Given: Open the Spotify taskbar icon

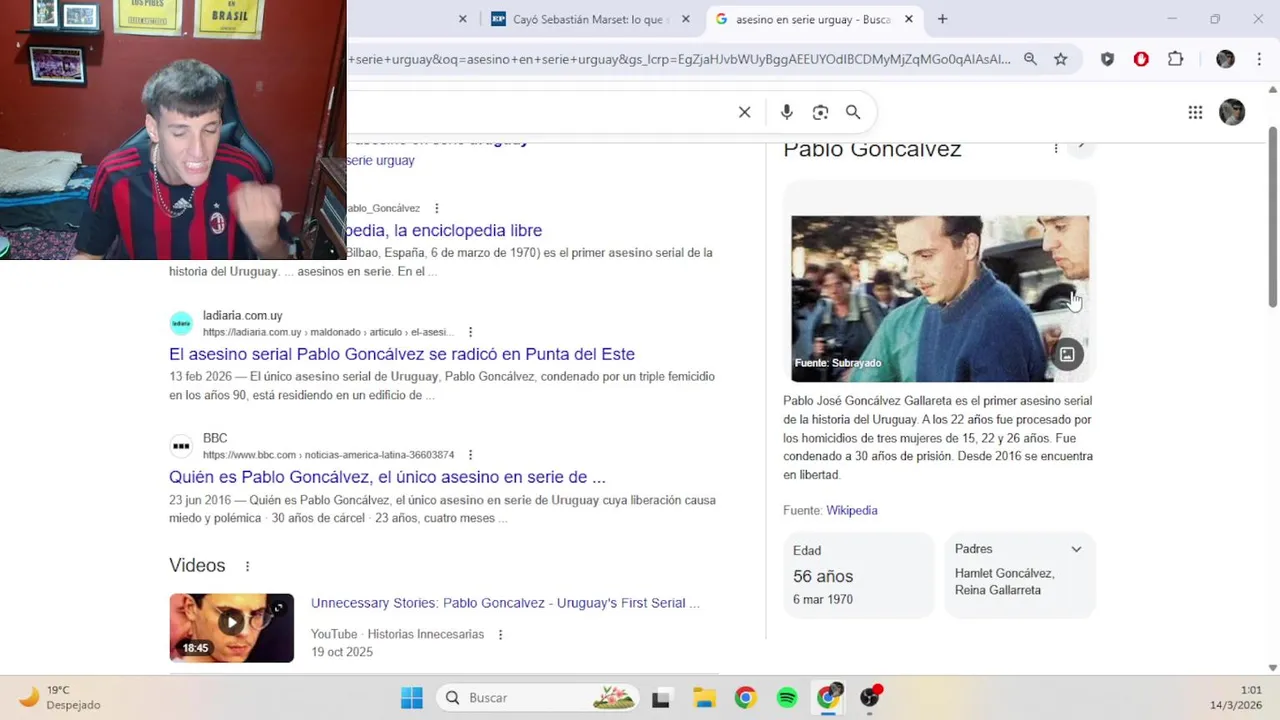Looking at the screenshot, I should (x=787, y=698).
